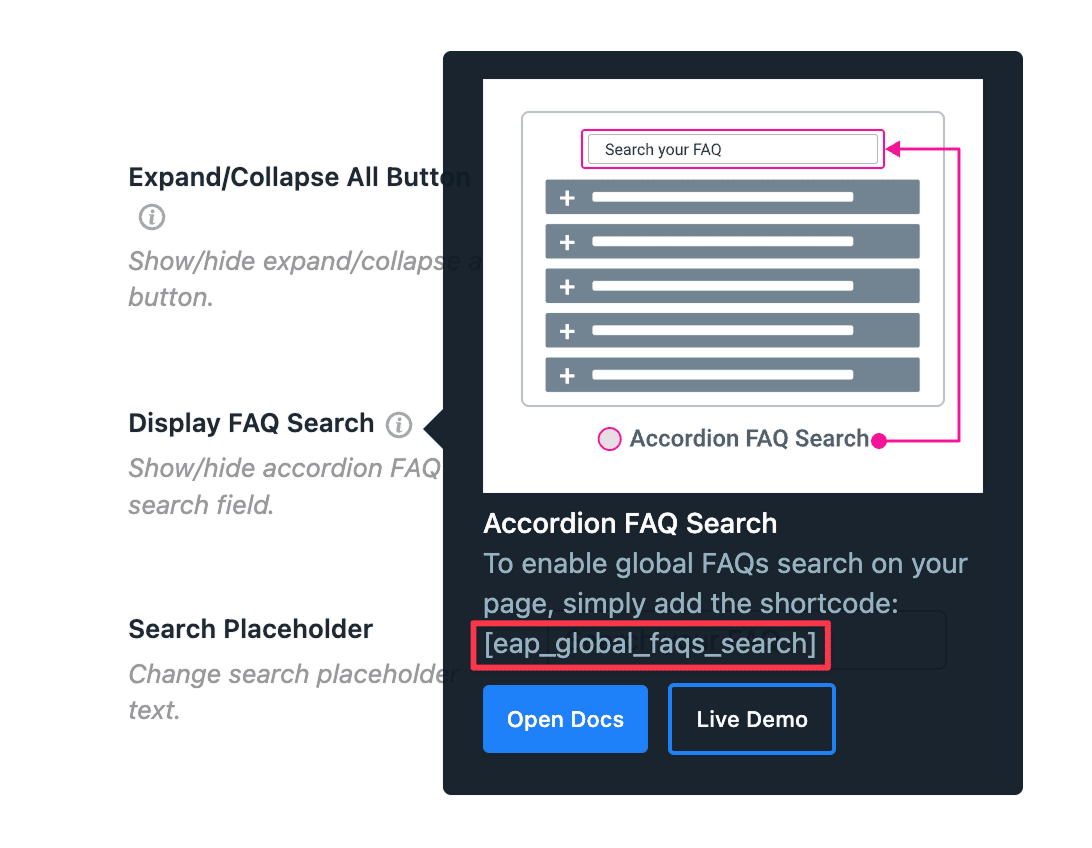Image resolution: width=1092 pixels, height=848 pixels.
Task: Click the [eap_global_faqs_search] shortcode text
Action: [x=650, y=644]
